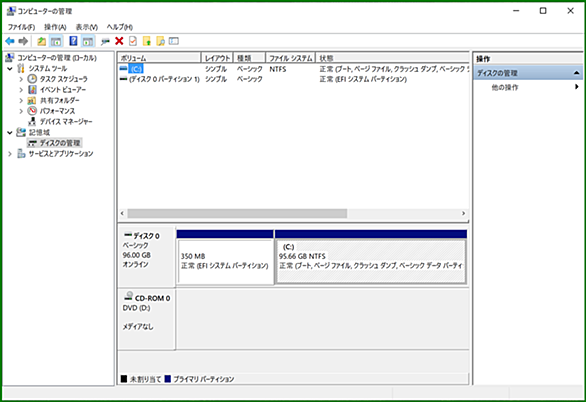Screen dimensions: 586x402
Task: Click the プライマリ パーティション blue legend swatch
Action: [168, 379]
